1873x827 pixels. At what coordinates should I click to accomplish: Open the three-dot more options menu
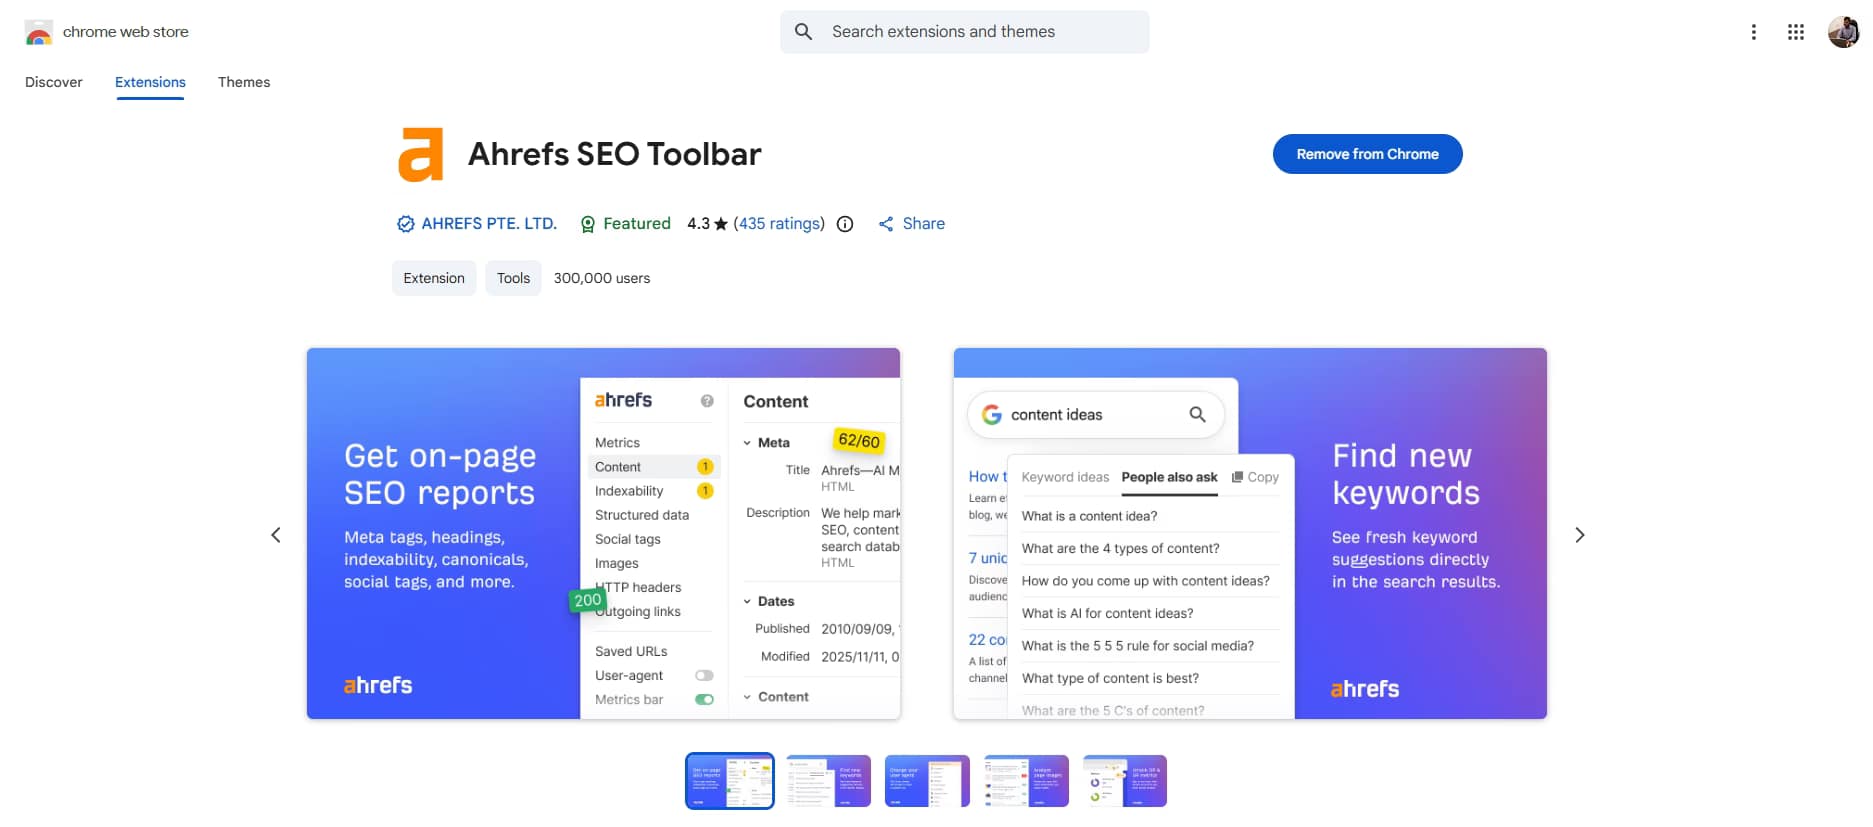(1753, 32)
